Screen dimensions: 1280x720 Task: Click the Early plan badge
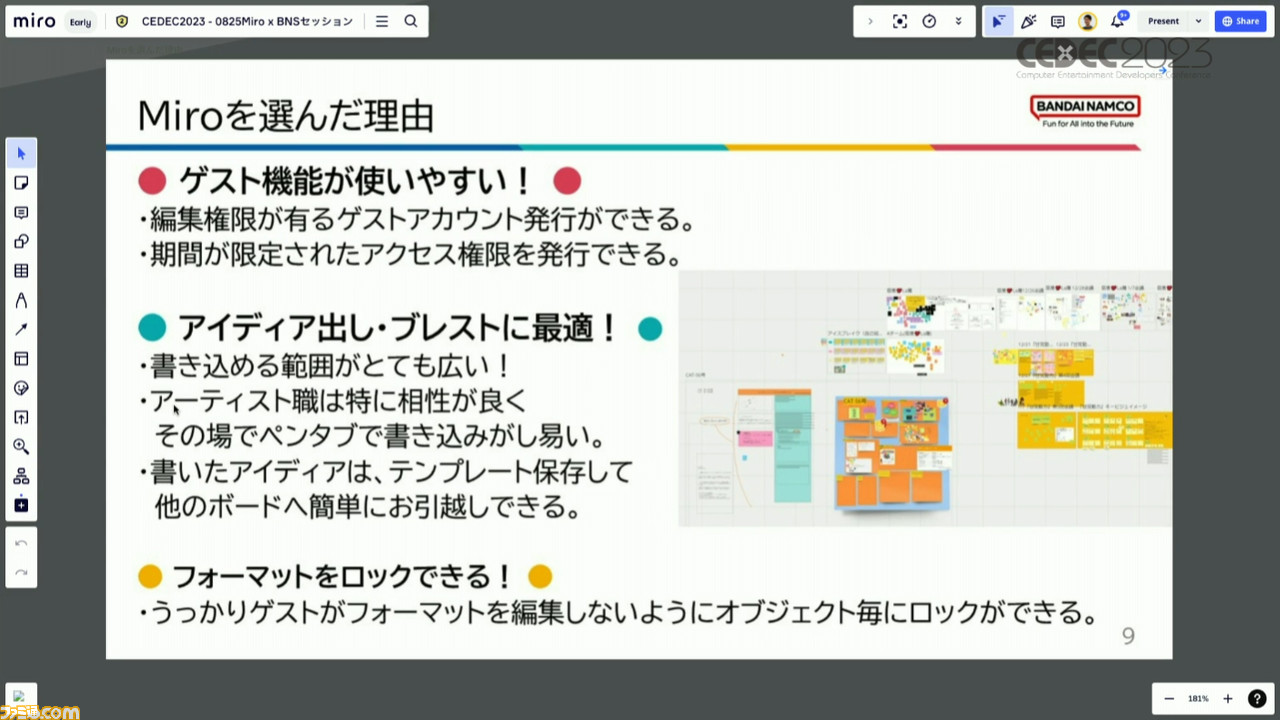pos(81,21)
